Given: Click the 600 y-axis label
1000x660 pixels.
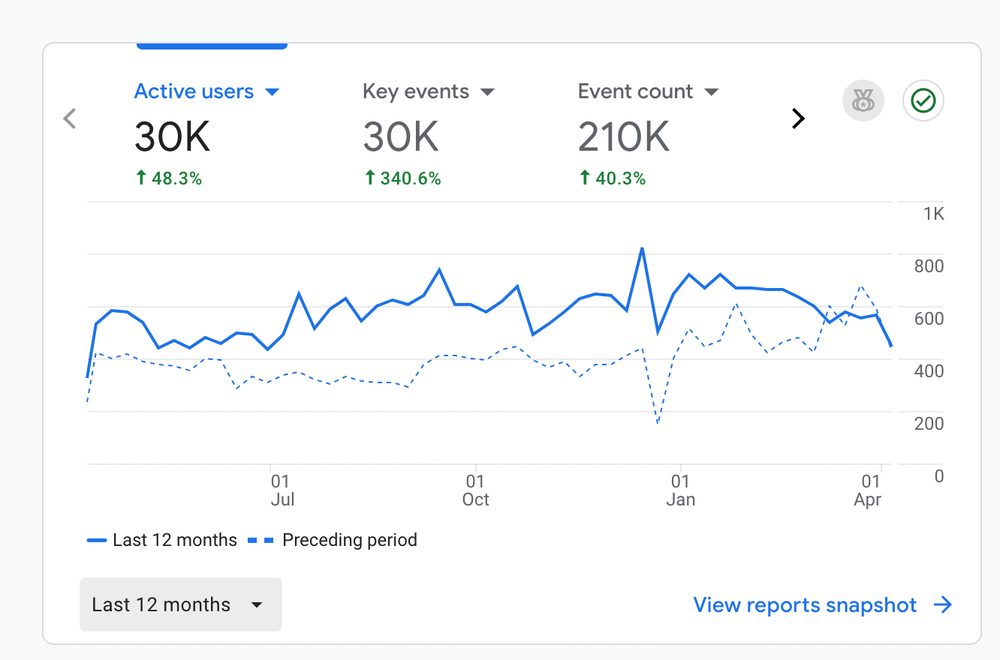Looking at the screenshot, I should [929, 318].
